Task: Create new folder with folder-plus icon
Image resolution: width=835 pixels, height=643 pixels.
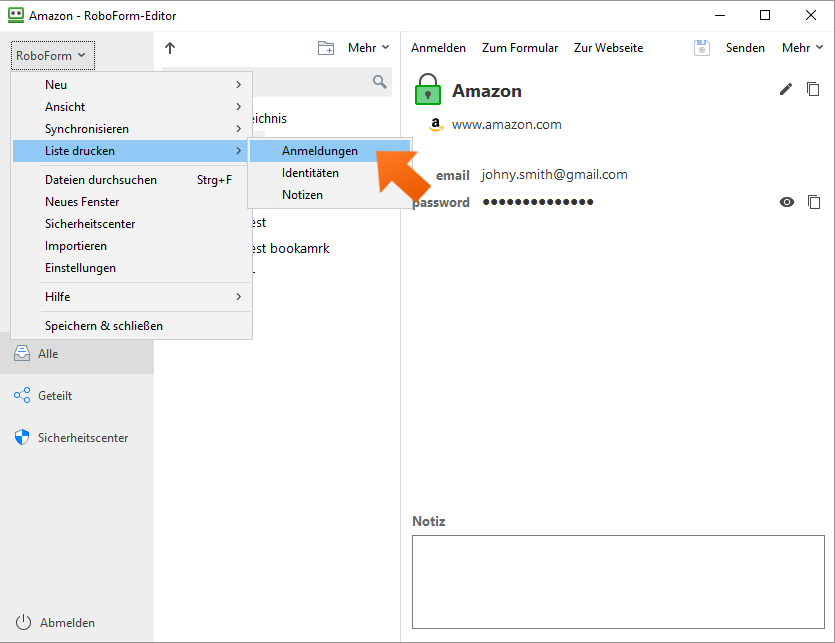Action: tap(326, 48)
